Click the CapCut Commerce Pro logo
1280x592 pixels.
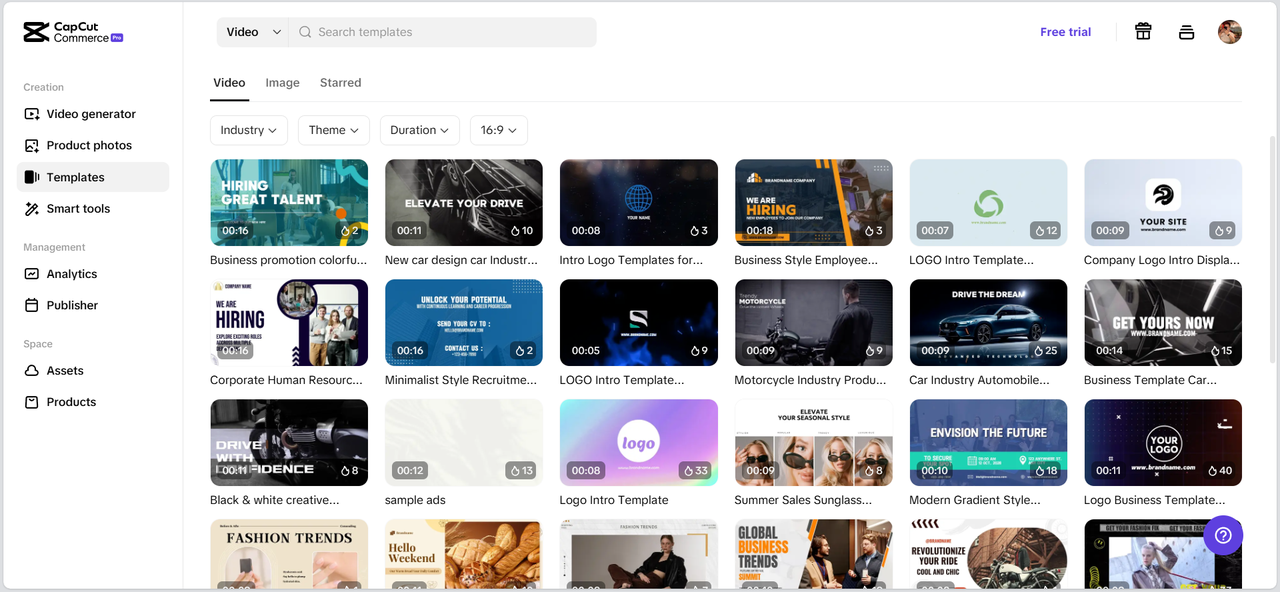coord(73,32)
